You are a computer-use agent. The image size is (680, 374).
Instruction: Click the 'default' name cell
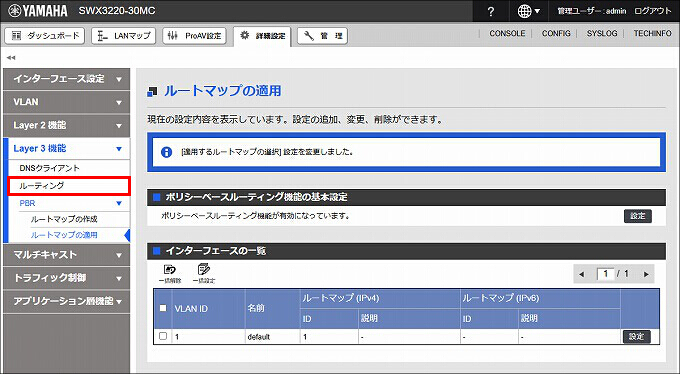259,337
